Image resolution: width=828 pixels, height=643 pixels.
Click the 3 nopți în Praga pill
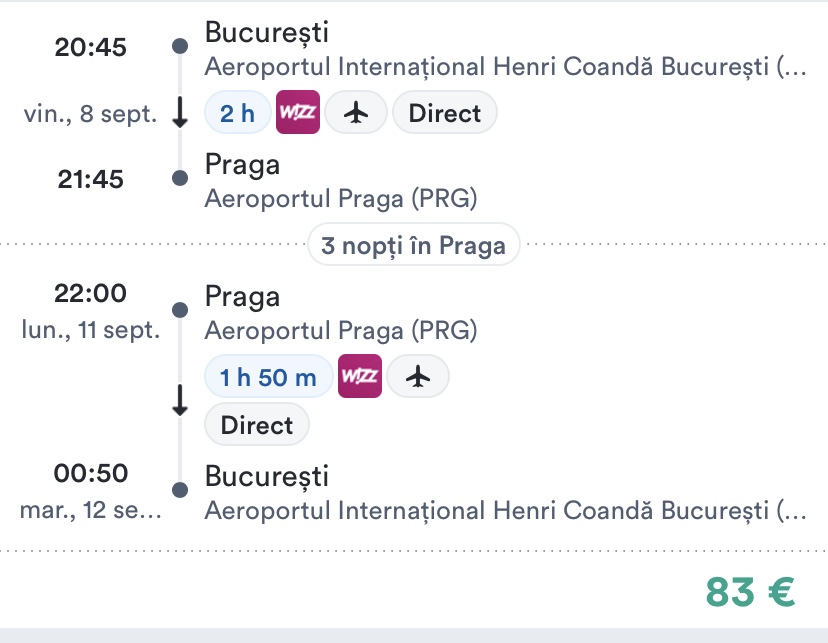tap(414, 244)
